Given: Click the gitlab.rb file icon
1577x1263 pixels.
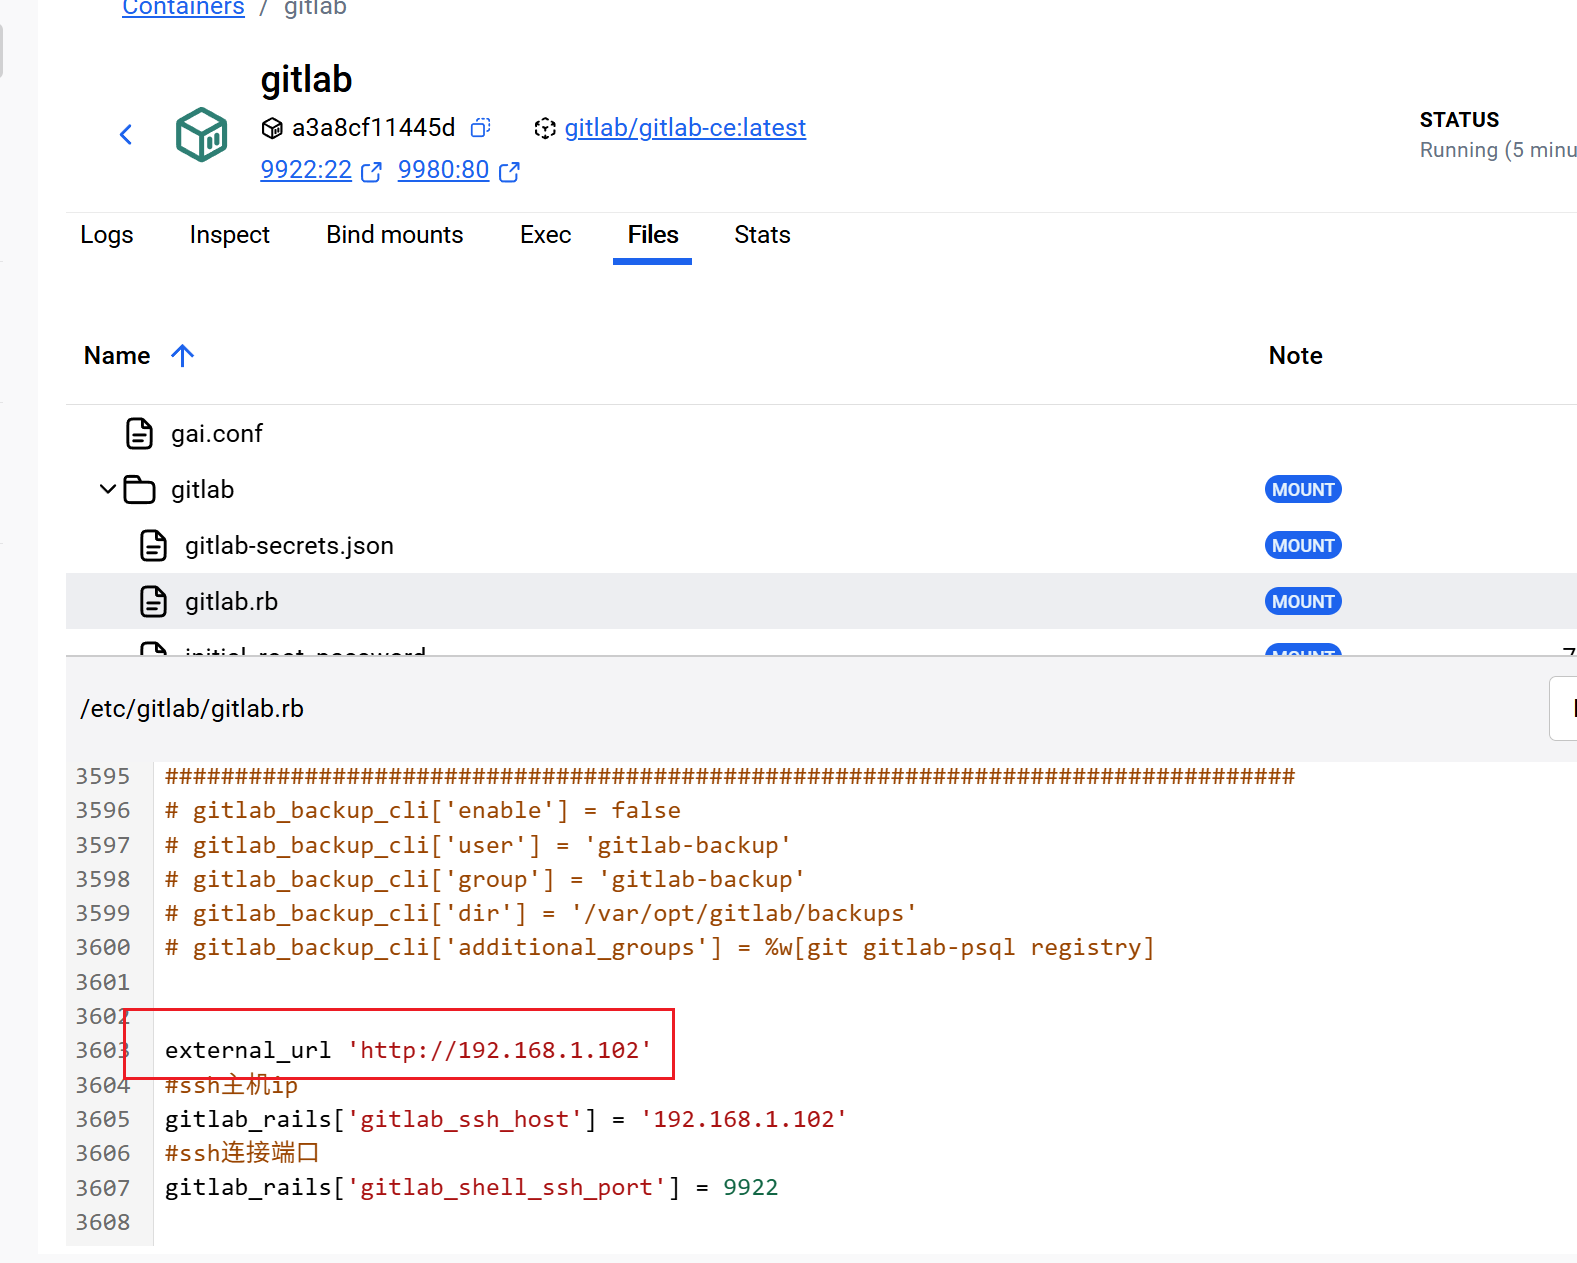Looking at the screenshot, I should pyautogui.click(x=153, y=602).
